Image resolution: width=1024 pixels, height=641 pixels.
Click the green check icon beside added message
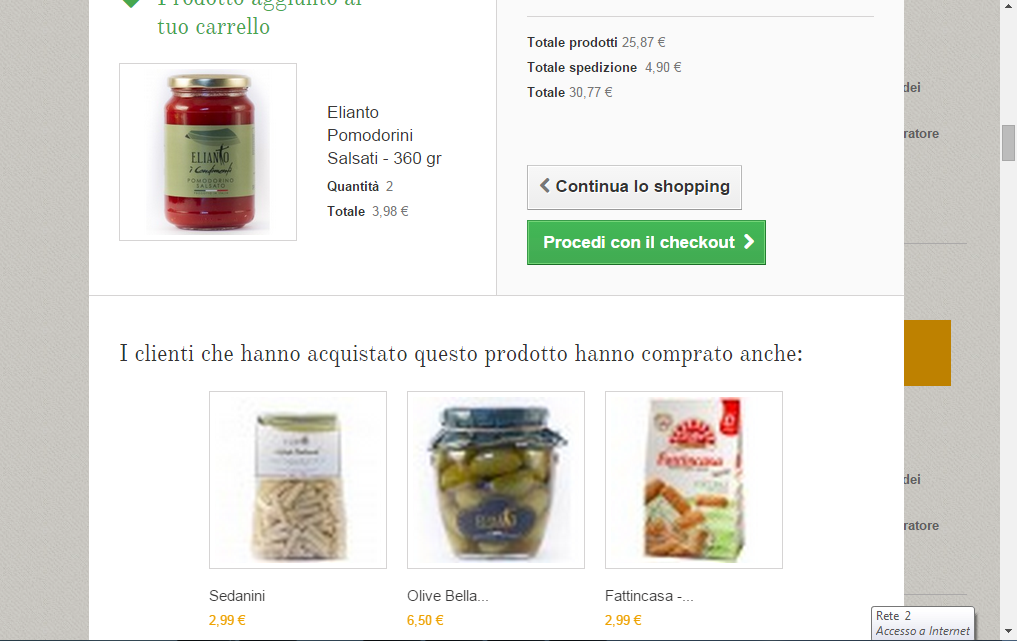point(131,3)
